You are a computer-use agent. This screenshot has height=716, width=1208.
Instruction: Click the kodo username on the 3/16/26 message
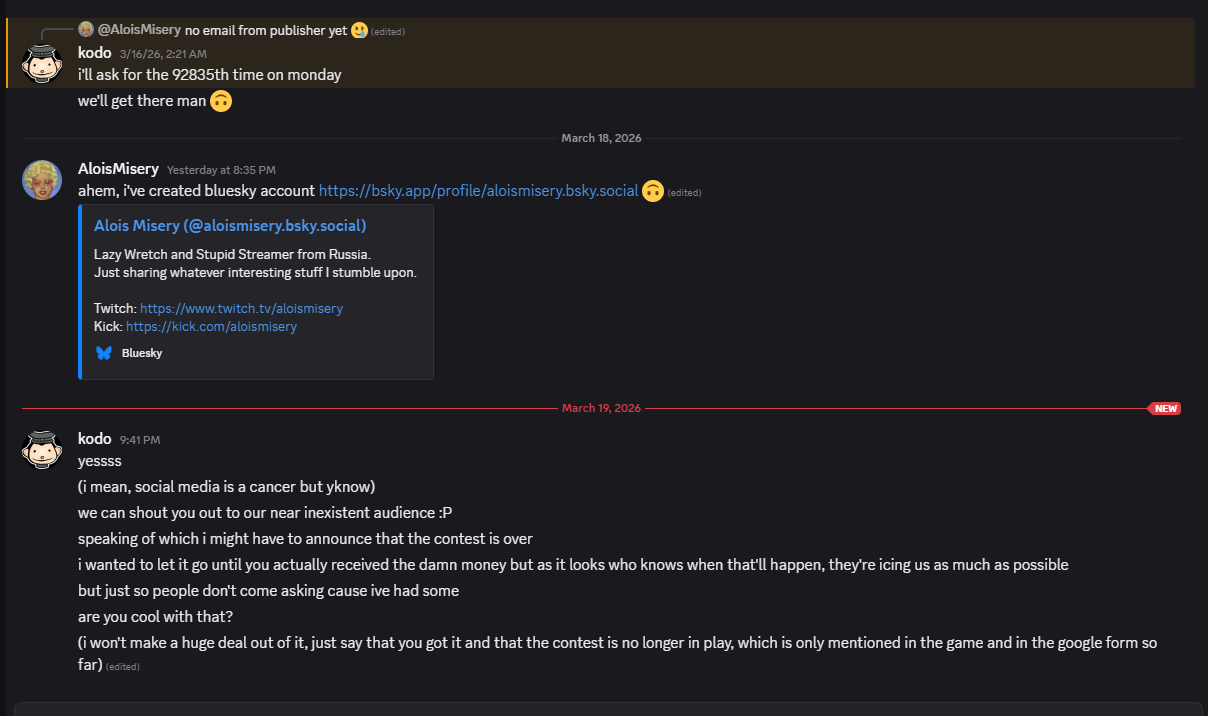(x=94, y=52)
